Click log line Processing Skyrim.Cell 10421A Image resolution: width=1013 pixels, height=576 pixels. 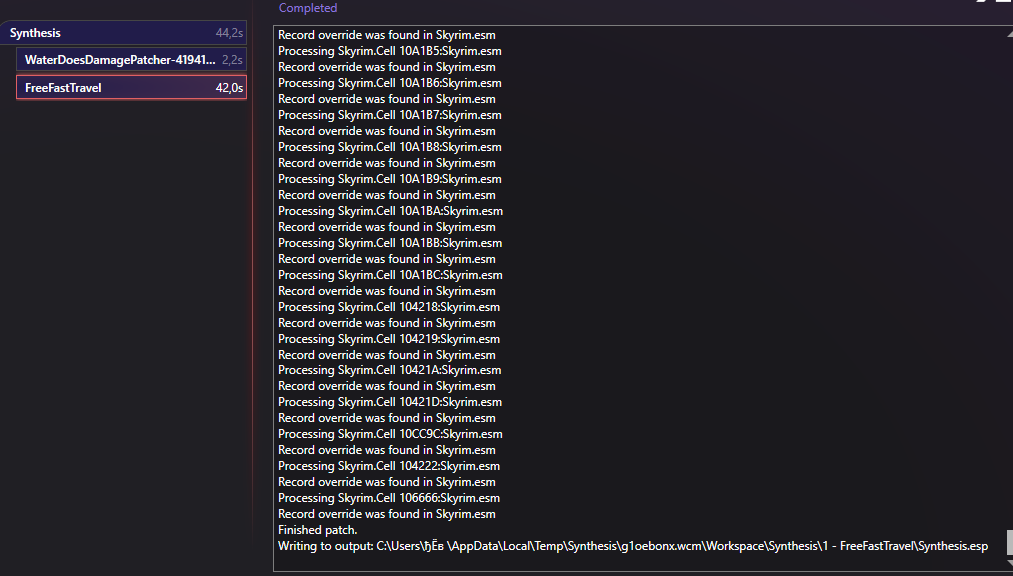pyautogui.click(x=390, y=370)
